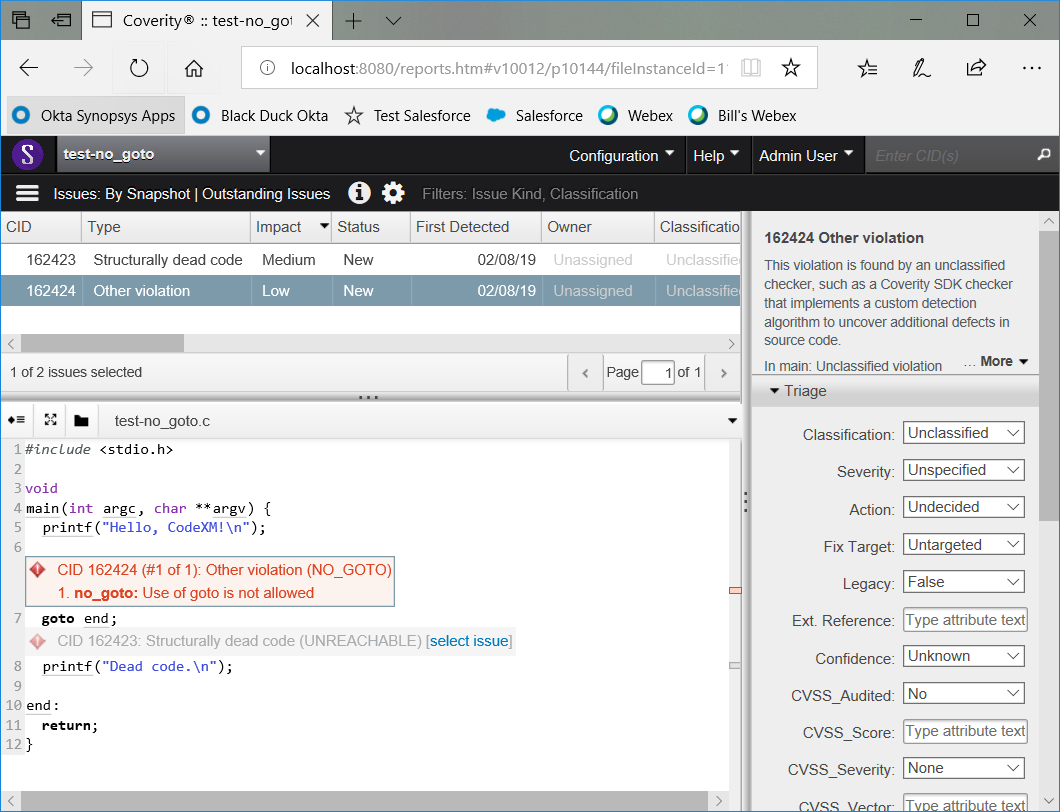1060x812 pixels.
Task: Open the CVSS_Severity dropdown
Action: (963, 768)
